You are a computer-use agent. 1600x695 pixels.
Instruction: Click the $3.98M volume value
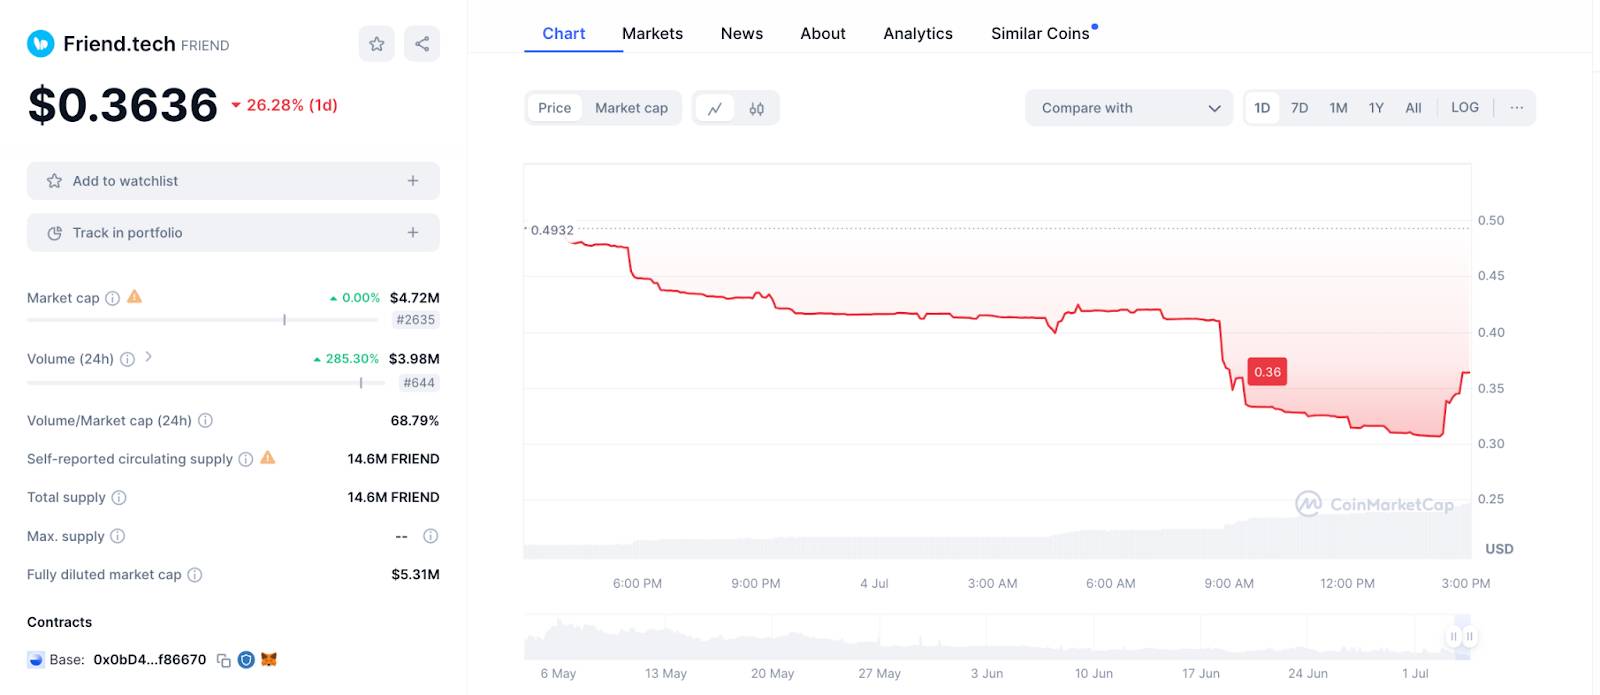(414, 359)
